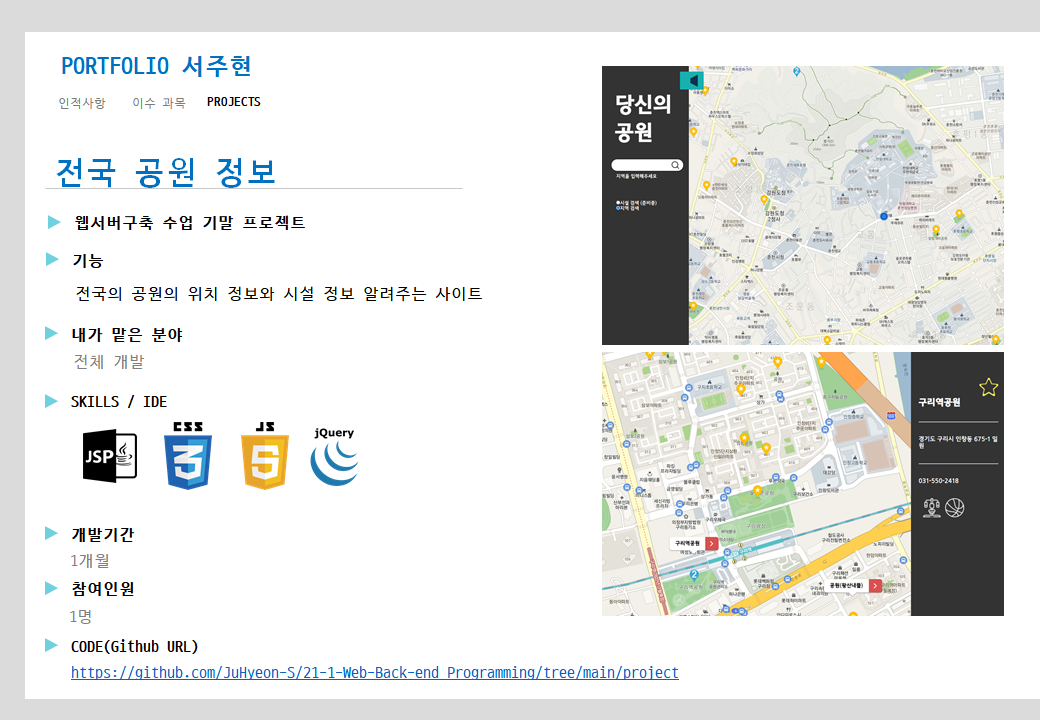Select the basketball facility icon
Viewport: 1040px width, 720px height.
click(954, 508)
